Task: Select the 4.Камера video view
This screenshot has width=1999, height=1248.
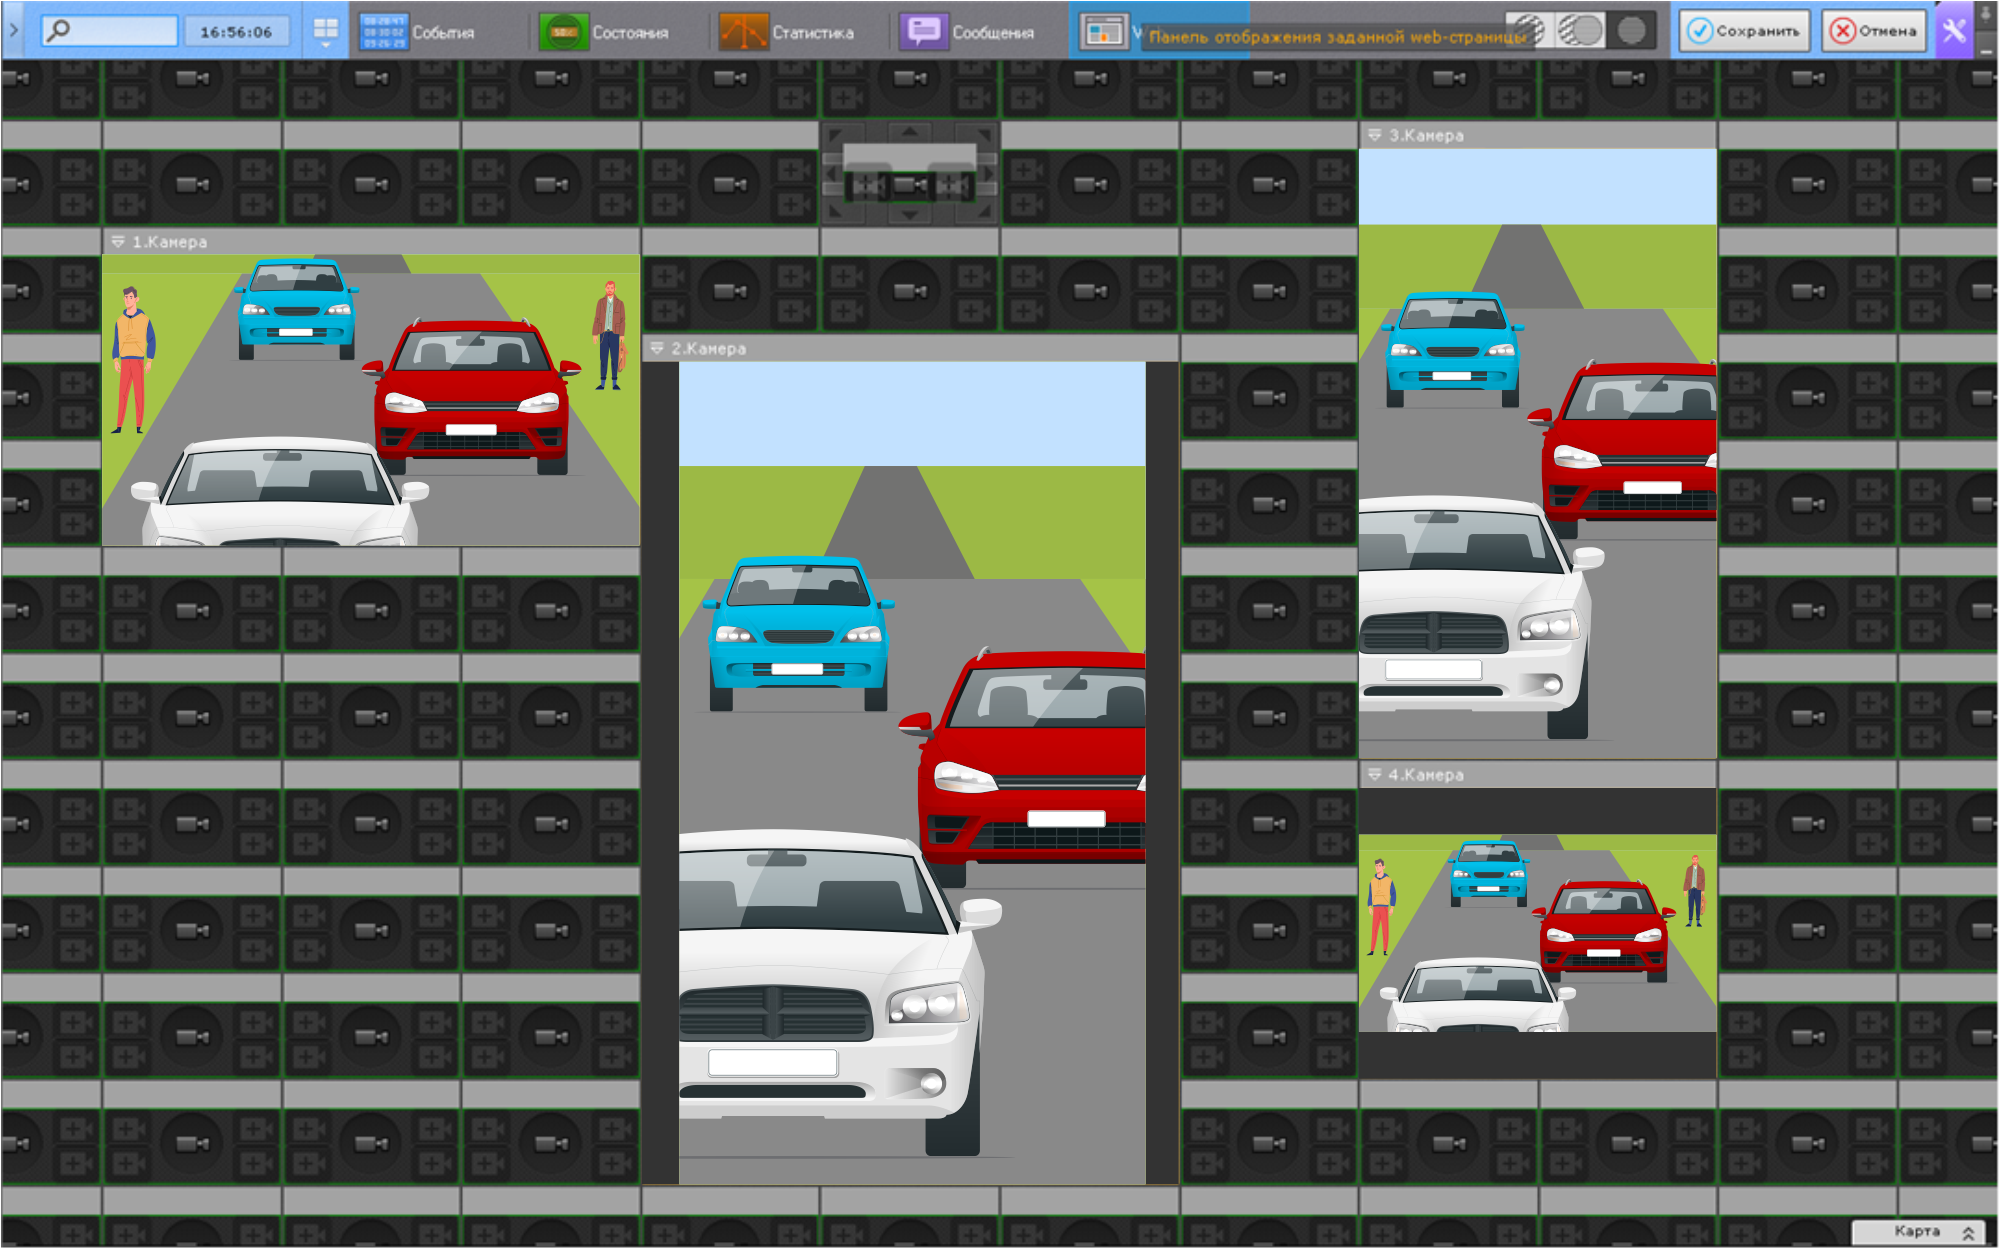Action: click(x=1538, y=933)
